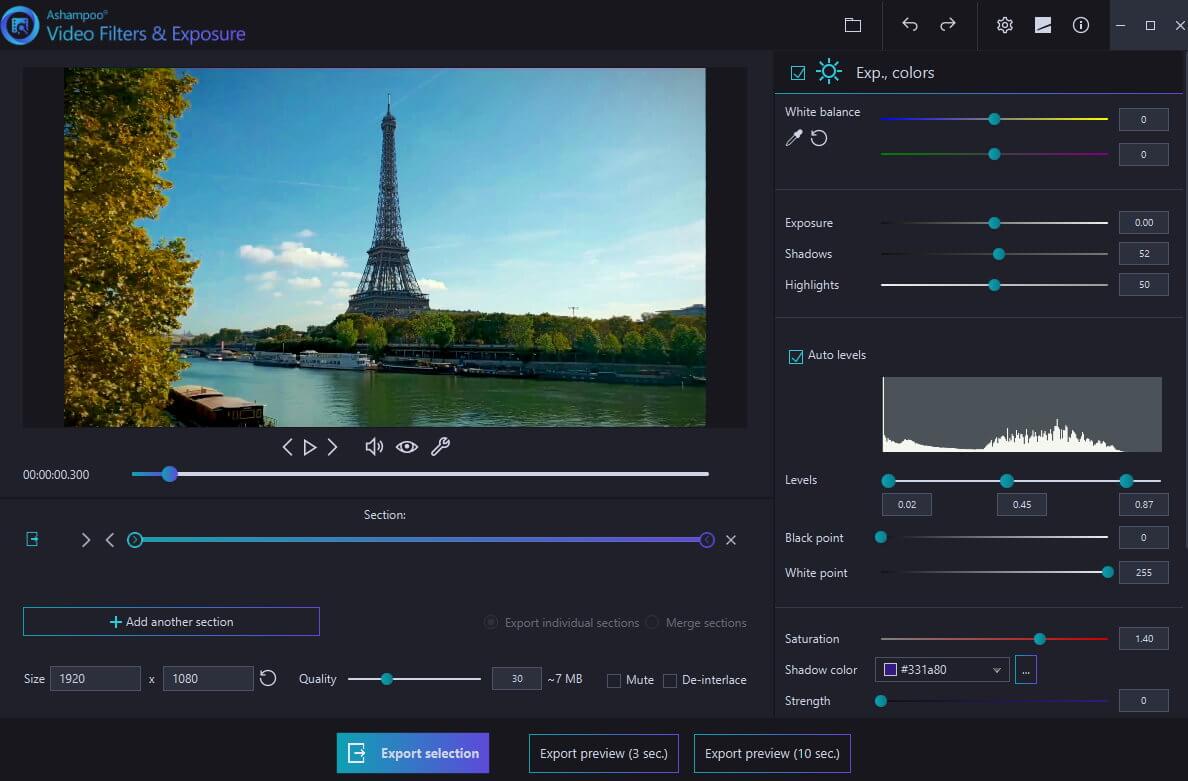Enable the De-interlace option
The width and height of the screenshot is (1188, 781).
669,680
